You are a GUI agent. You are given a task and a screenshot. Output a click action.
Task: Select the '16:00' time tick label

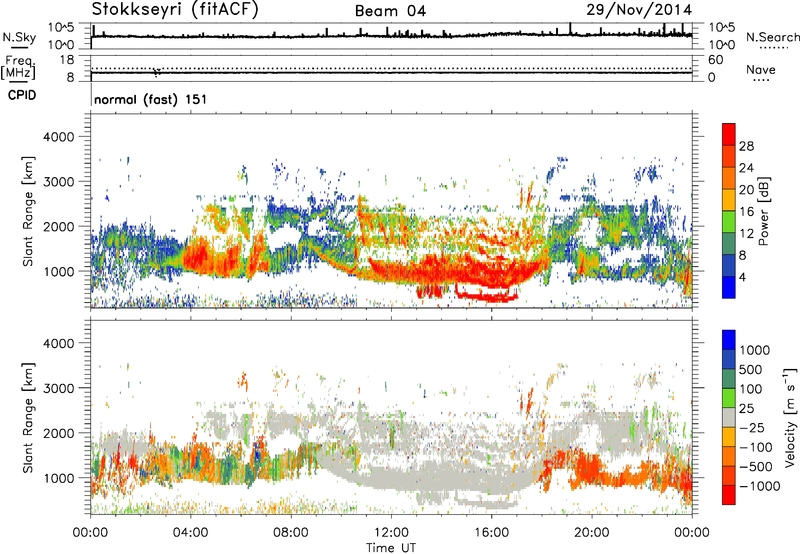click(x=491, y=533)
